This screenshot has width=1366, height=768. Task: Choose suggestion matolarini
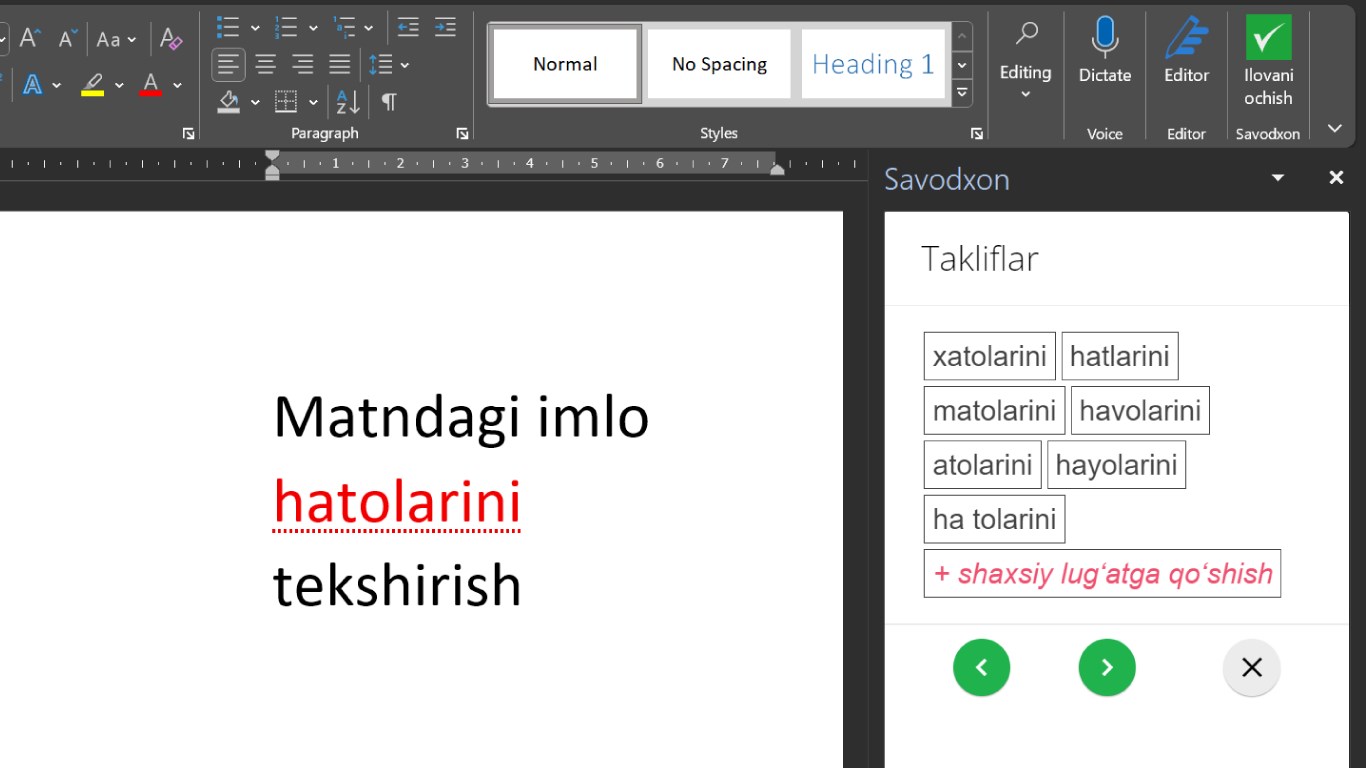click(995, 410)
